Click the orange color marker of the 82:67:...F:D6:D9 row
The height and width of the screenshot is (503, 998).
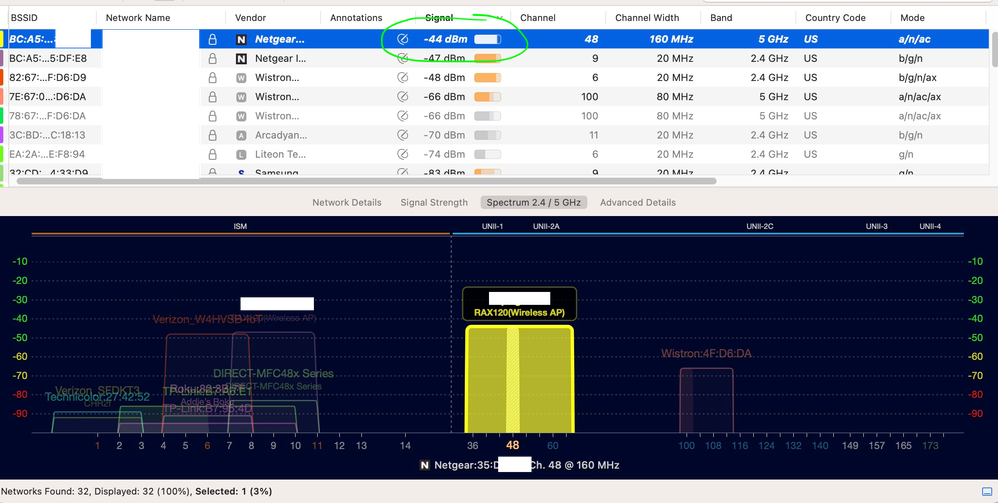(x=3, y=78)
